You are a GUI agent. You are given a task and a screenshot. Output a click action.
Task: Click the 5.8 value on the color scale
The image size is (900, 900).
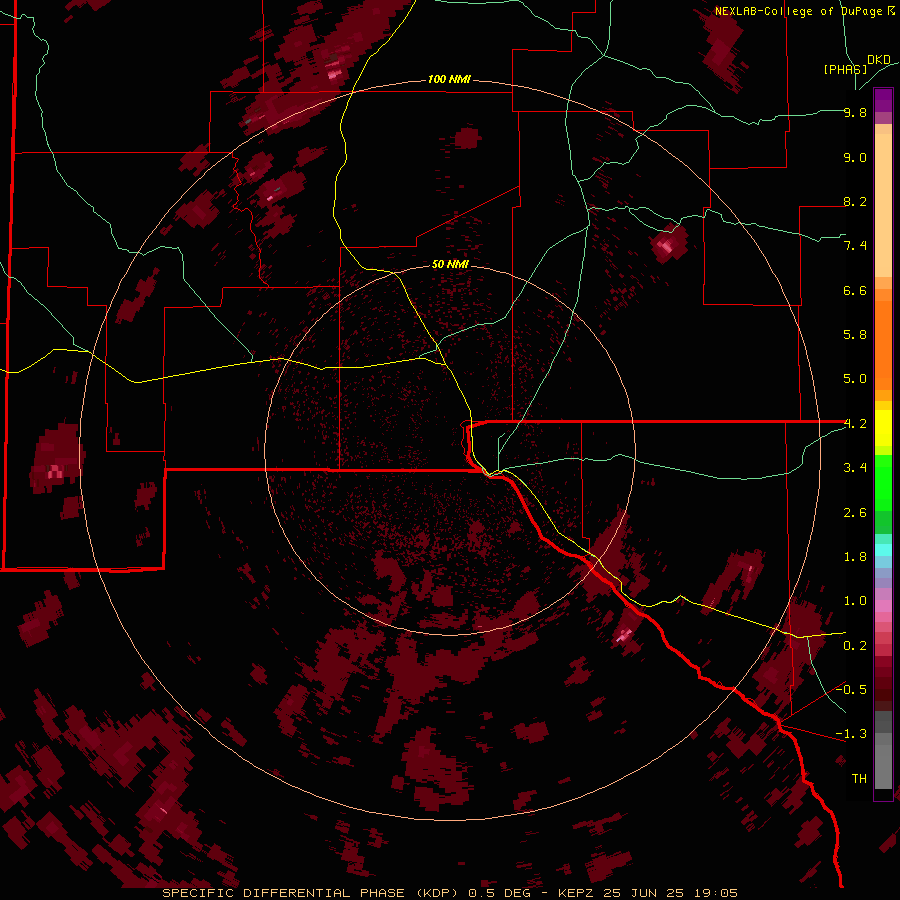pos(855,334)
